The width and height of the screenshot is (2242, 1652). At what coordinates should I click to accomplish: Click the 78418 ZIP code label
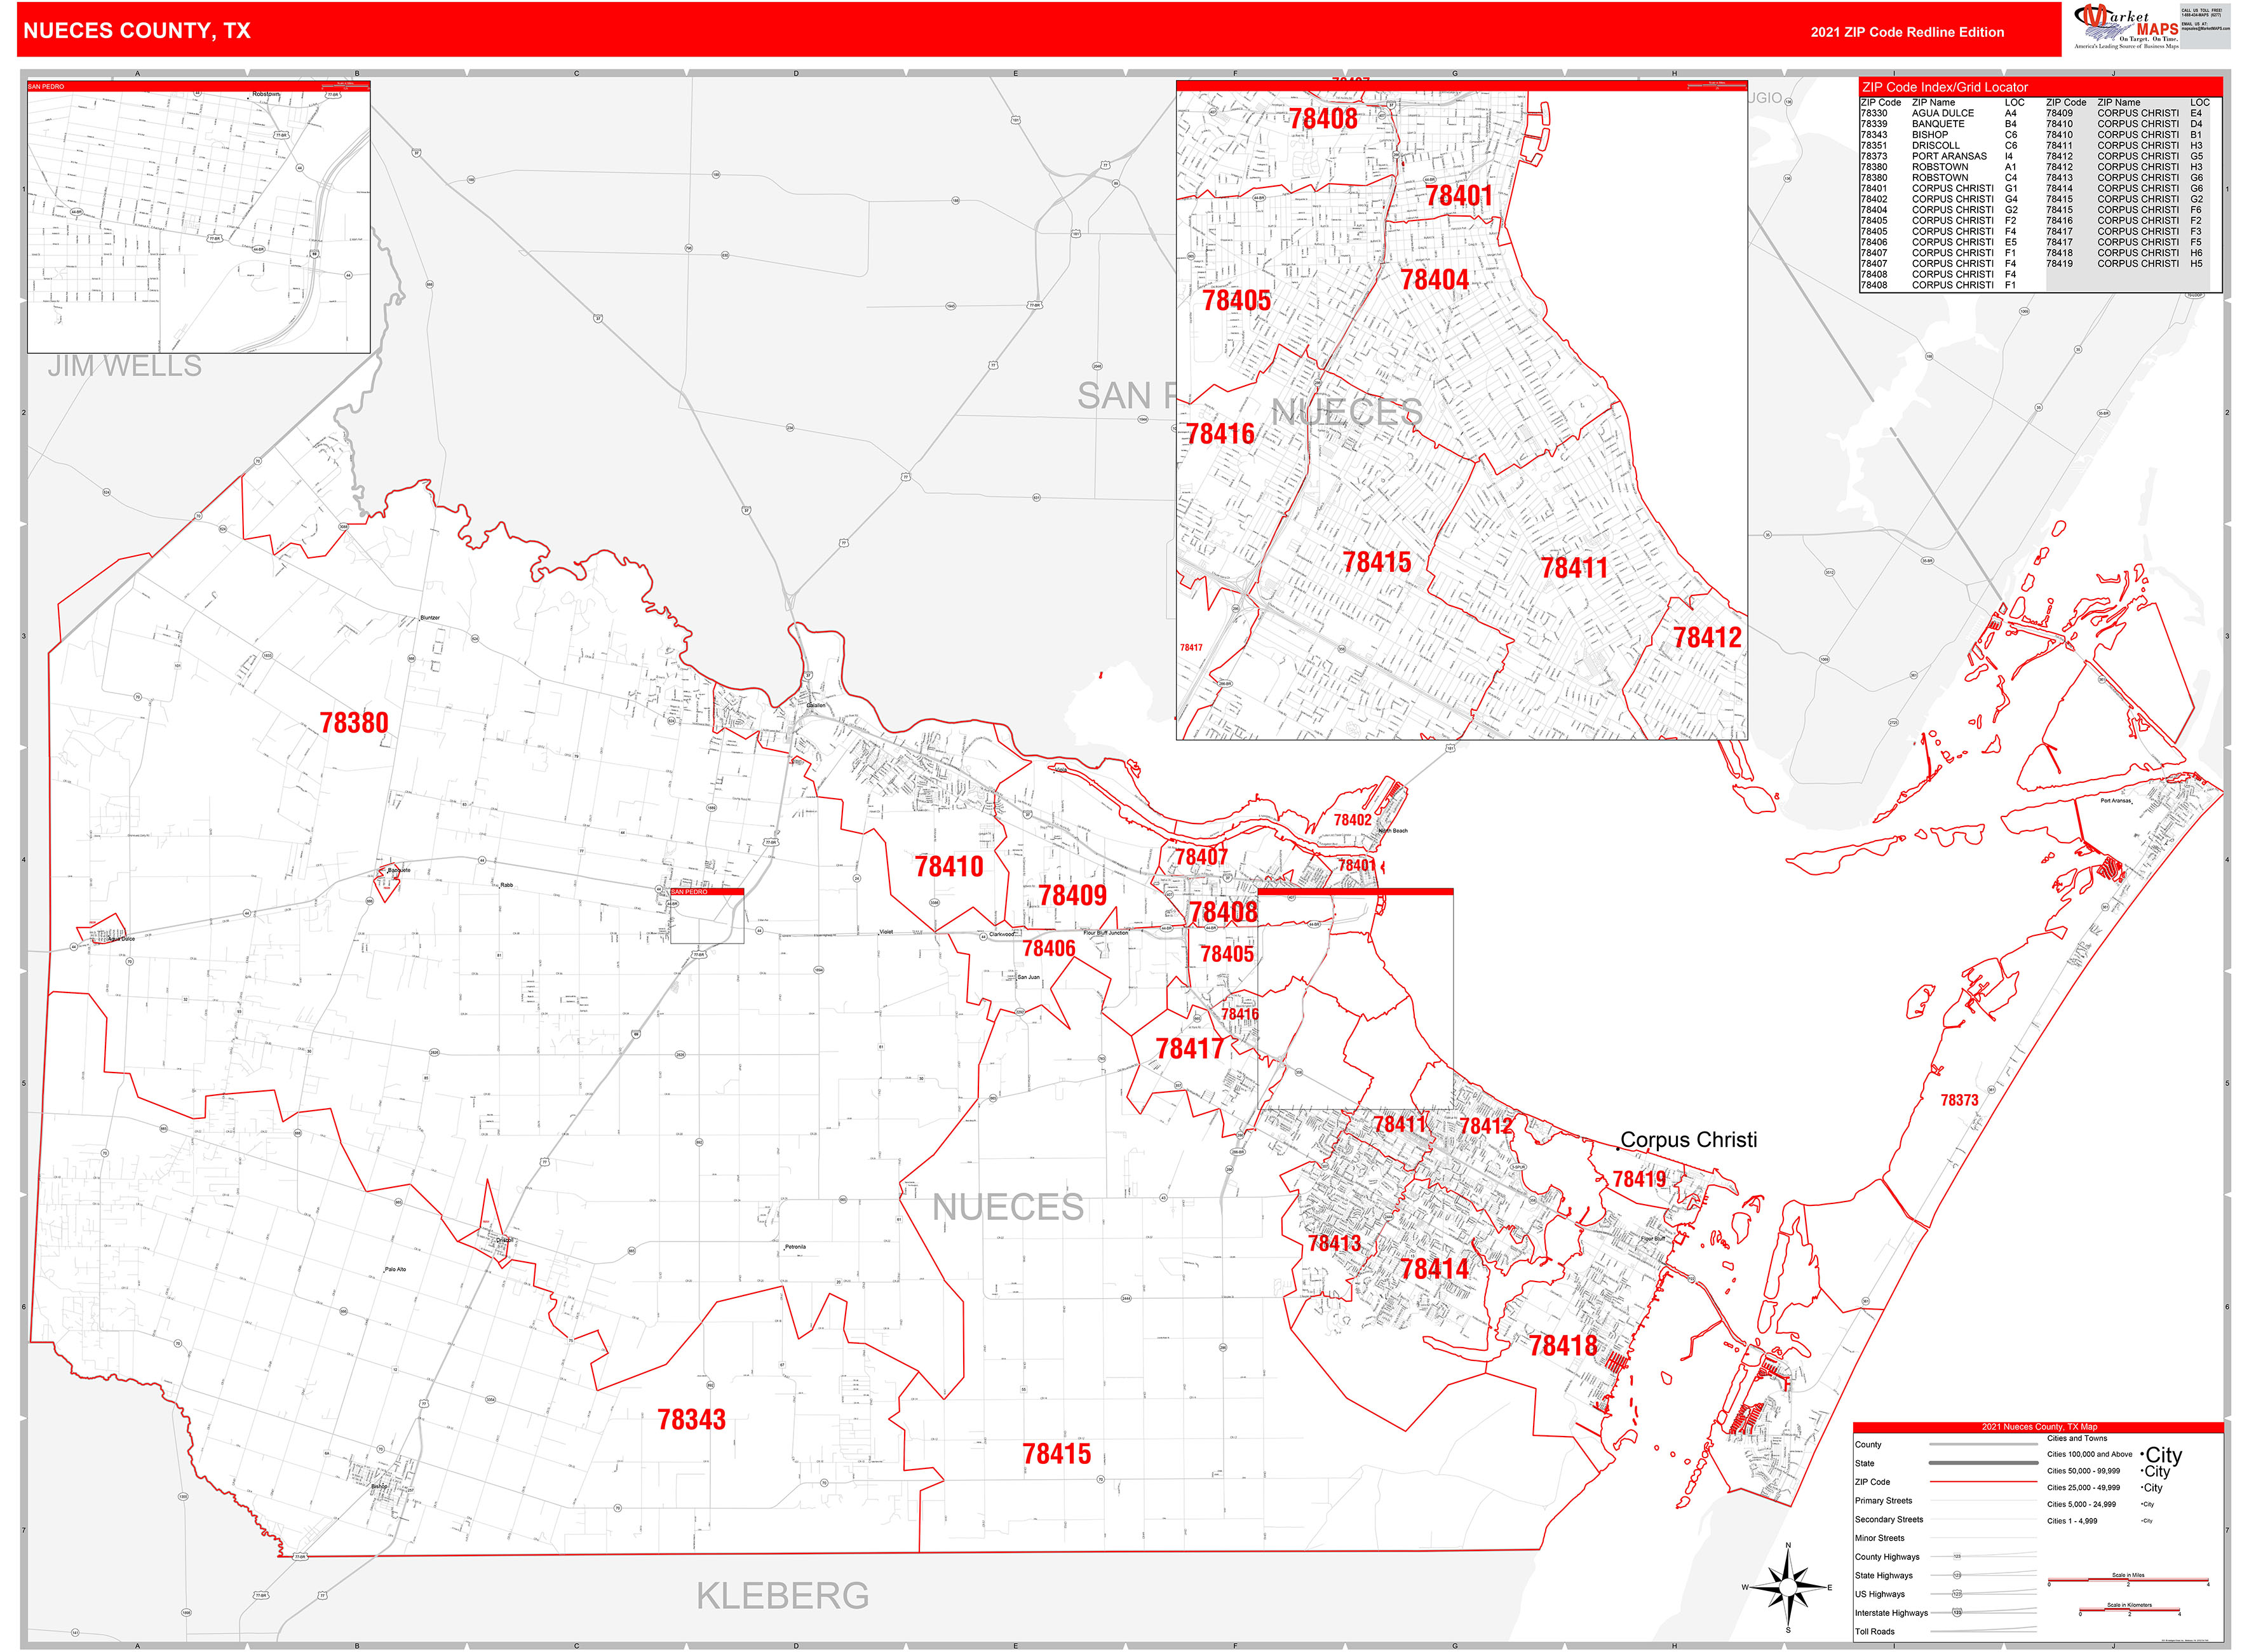1563,1346
